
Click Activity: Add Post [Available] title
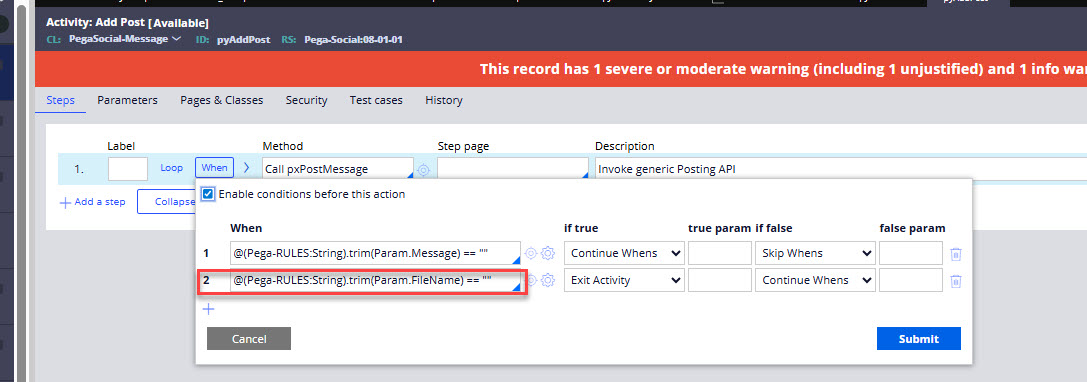[x=127, y=23]
